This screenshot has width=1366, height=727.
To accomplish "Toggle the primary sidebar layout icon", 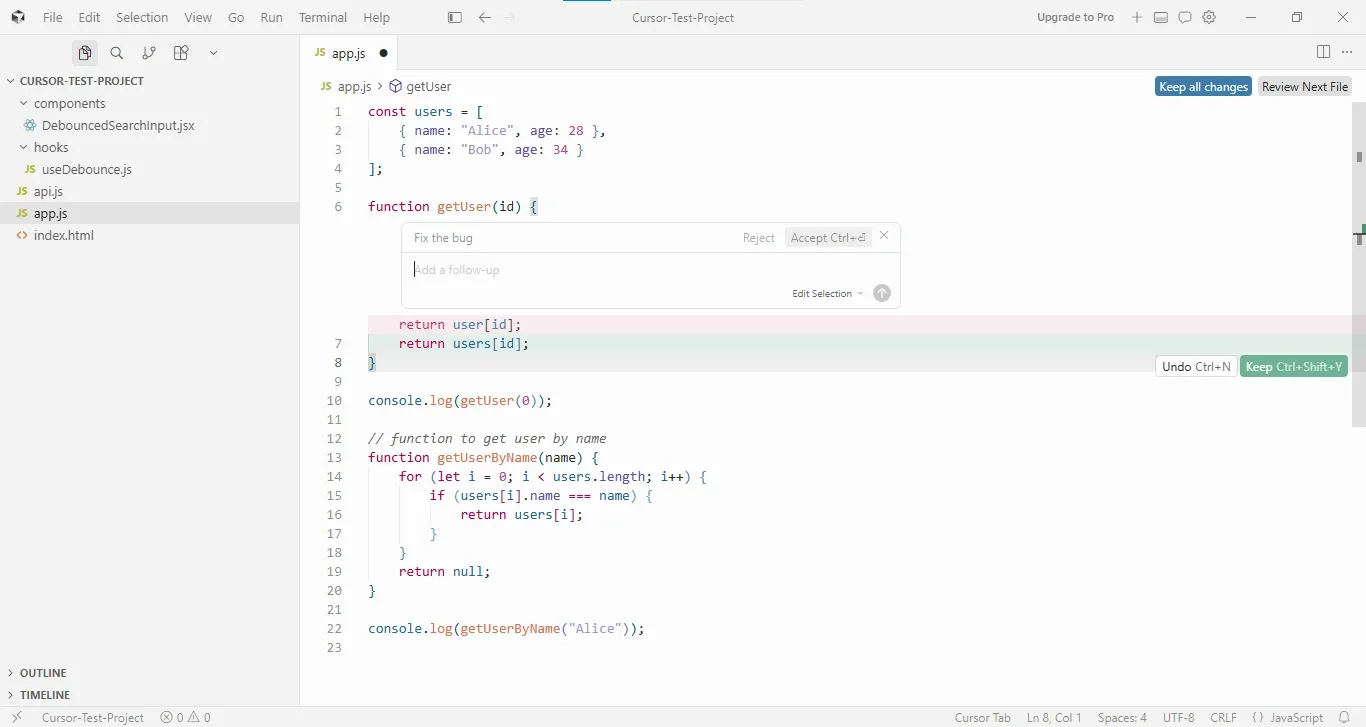I will 455,17.
